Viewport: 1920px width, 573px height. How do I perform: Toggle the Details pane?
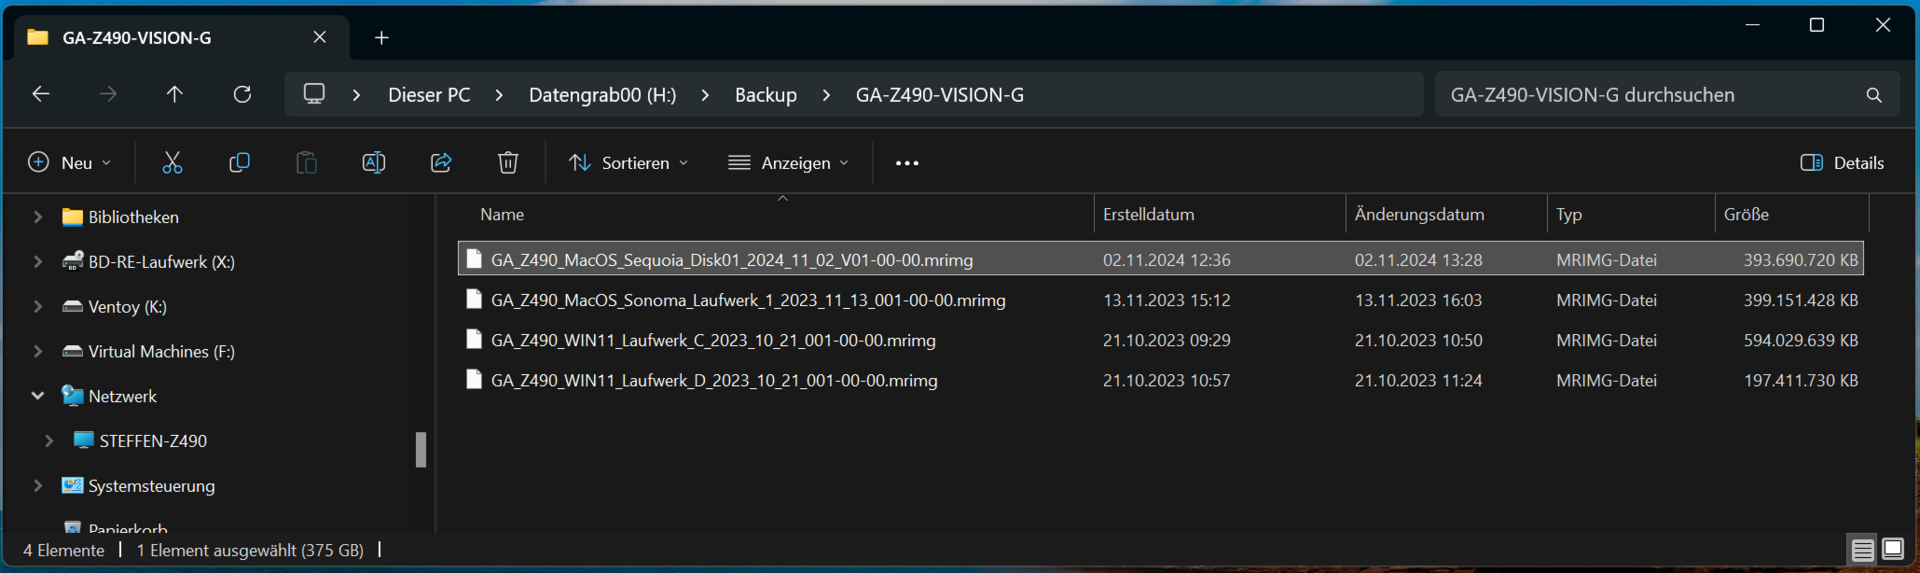tap(1842, 163)
